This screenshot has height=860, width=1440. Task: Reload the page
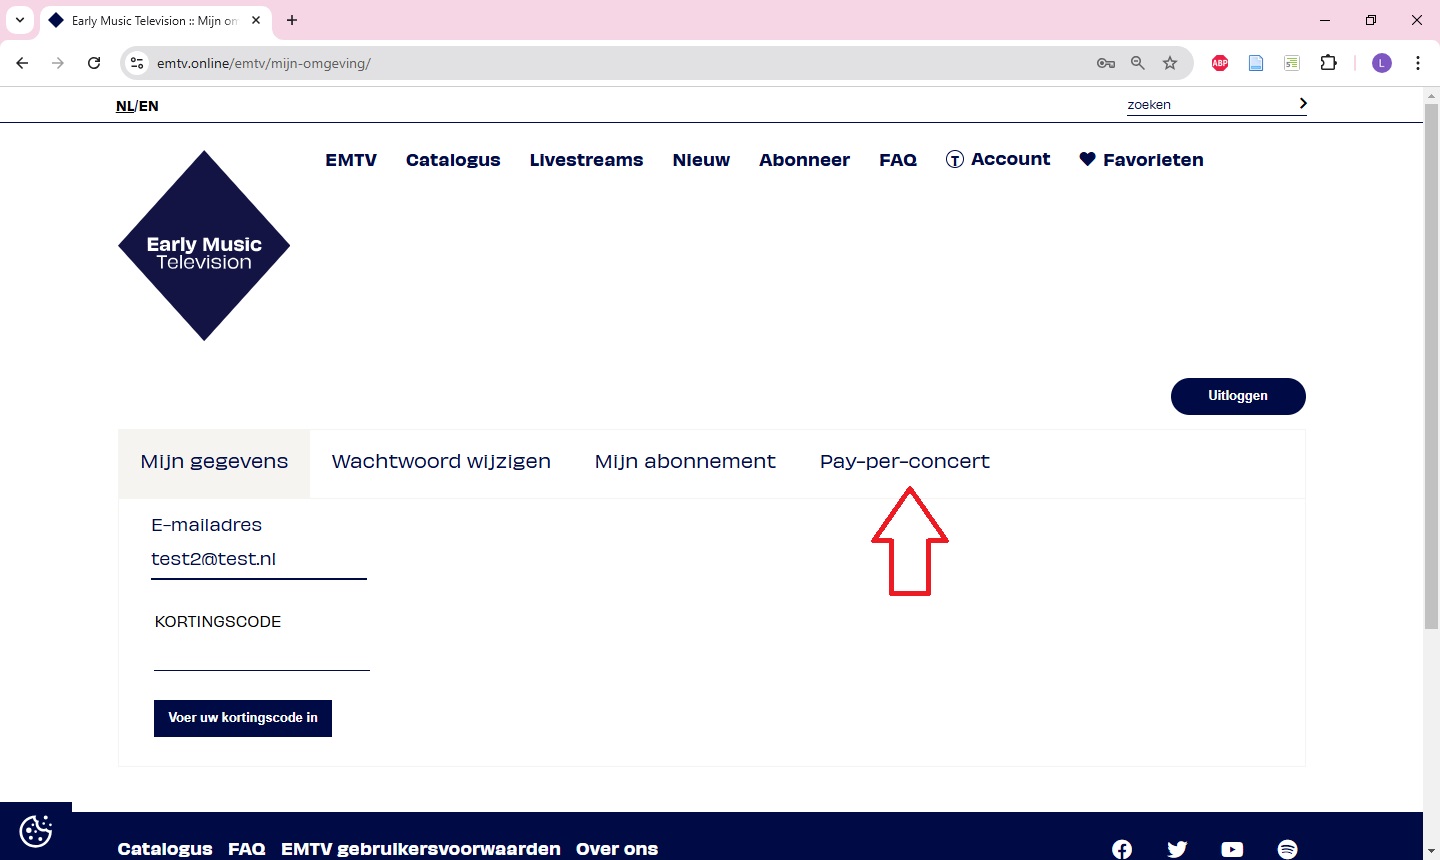pos(94,63)
